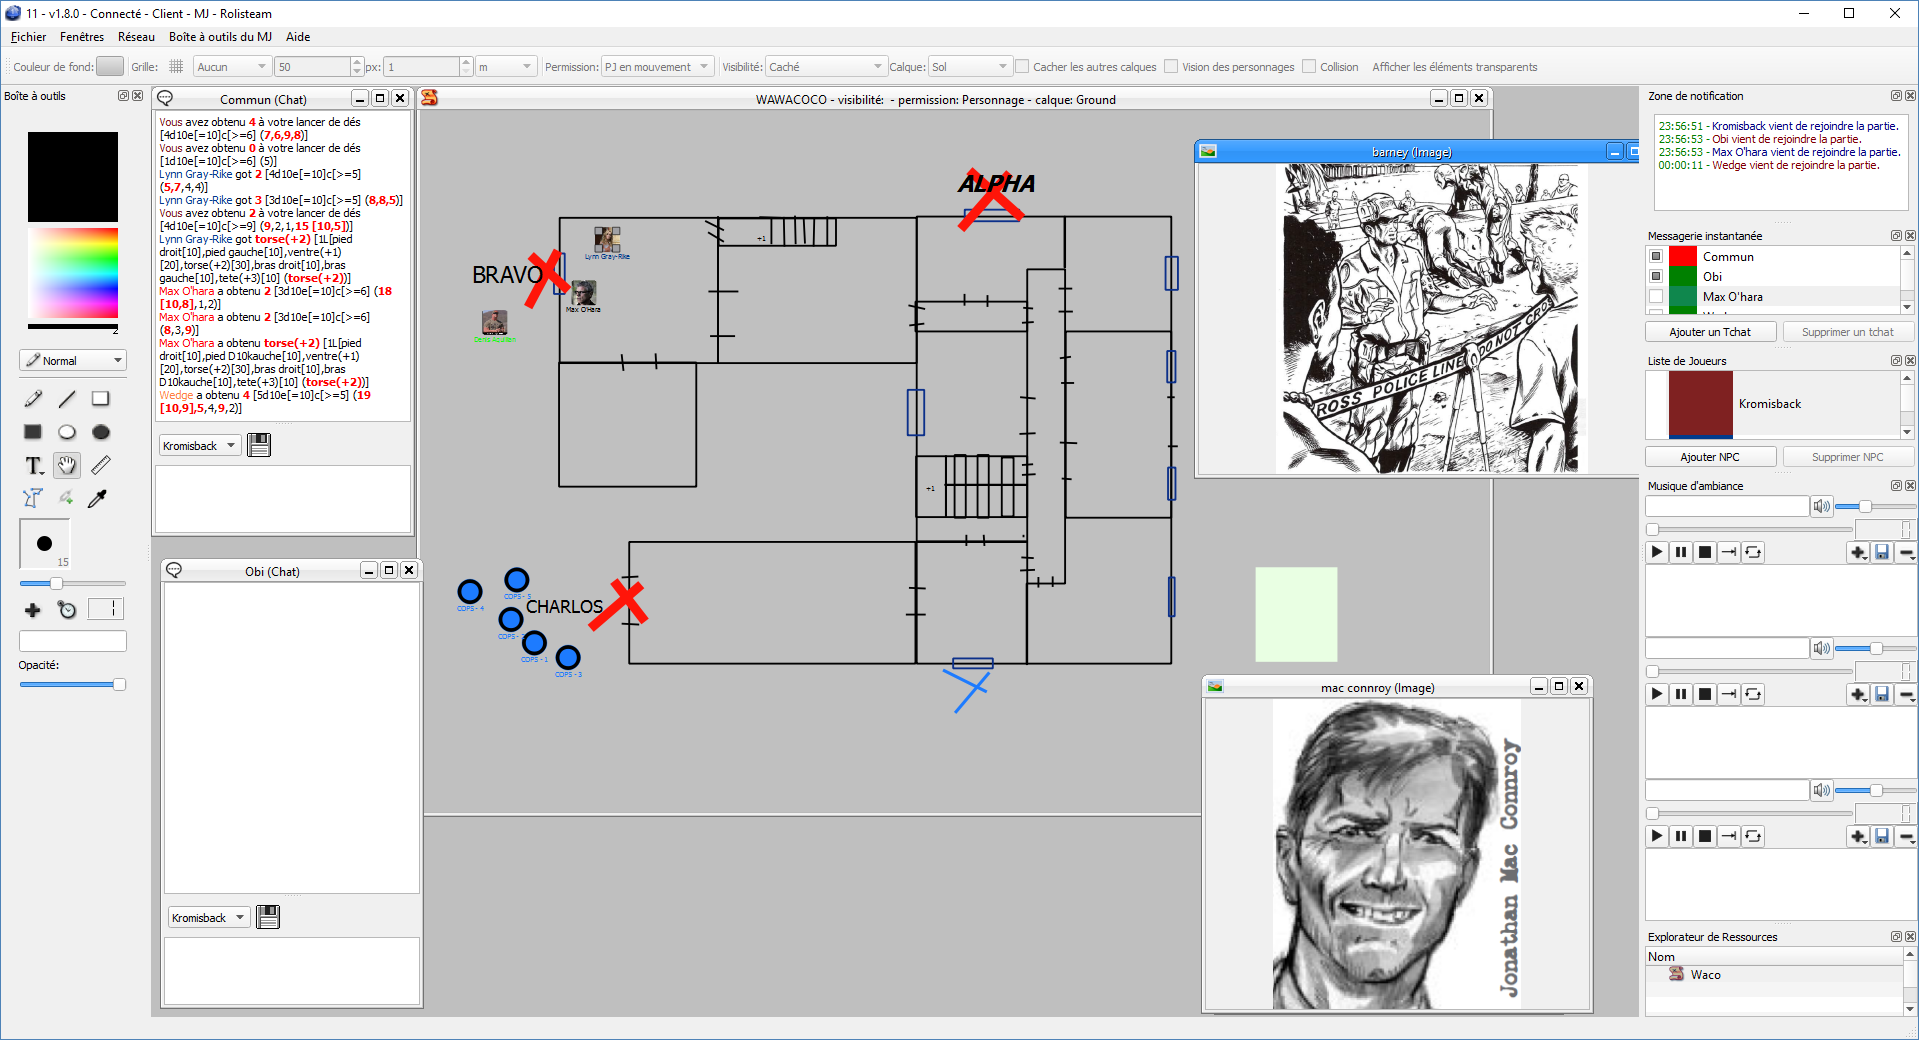Click the 'Ajouter un Tchat' button
This screenshot has height=1040, width=1919.
pyautogui.click(x=1710, y=332)
